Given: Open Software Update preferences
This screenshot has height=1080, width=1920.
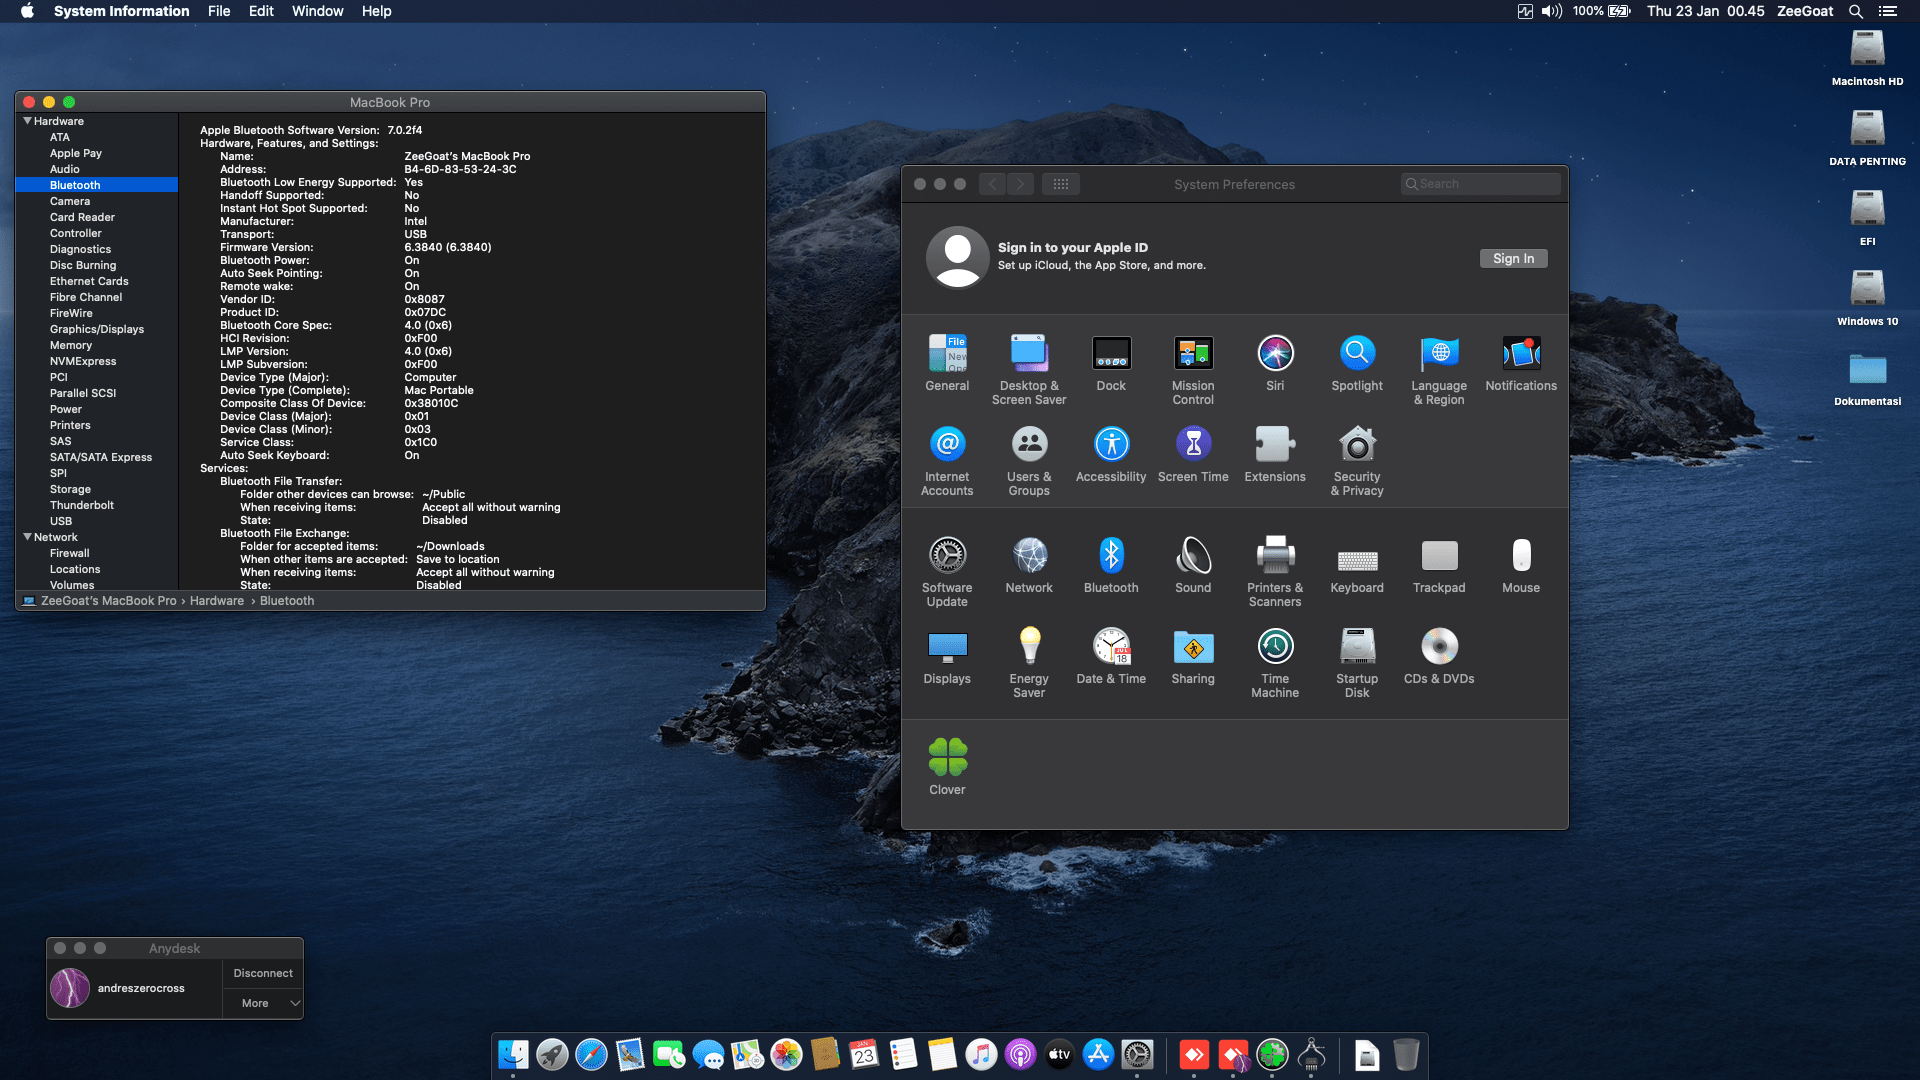Looking at the screenshot, I should click(947, 572).
